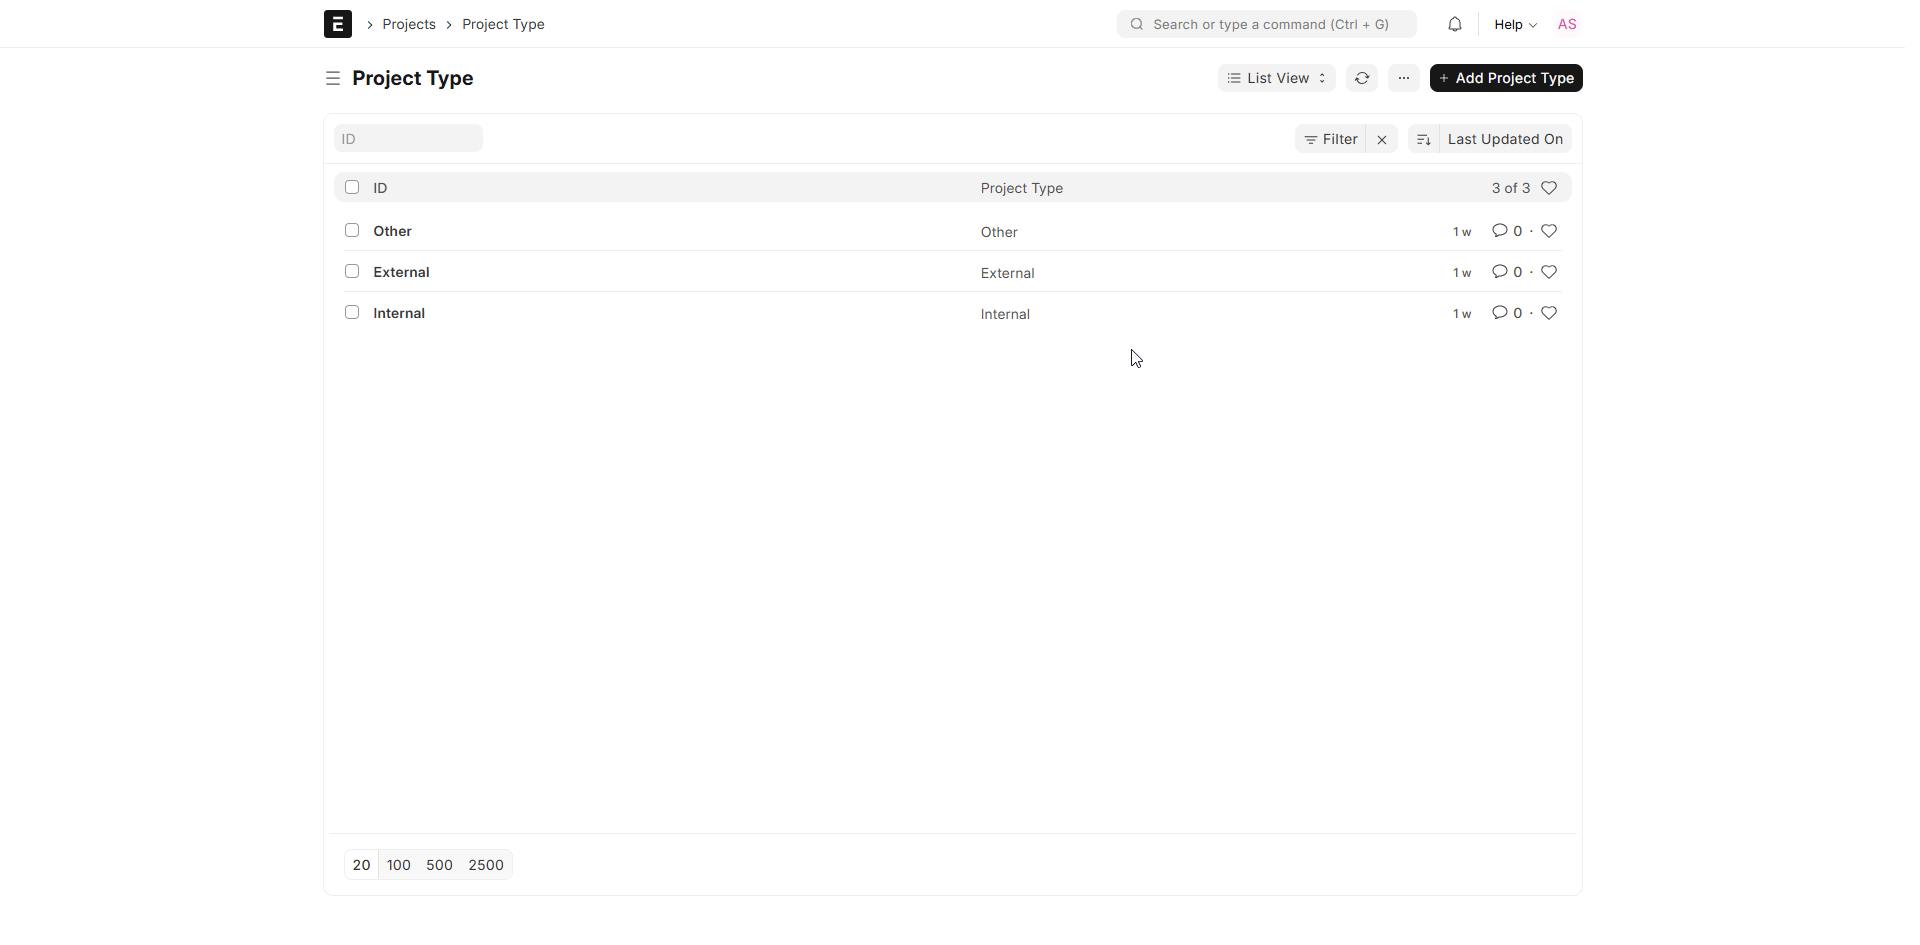
Task: Click the ERPNext home logo icon
Action: tap(337, 24)
